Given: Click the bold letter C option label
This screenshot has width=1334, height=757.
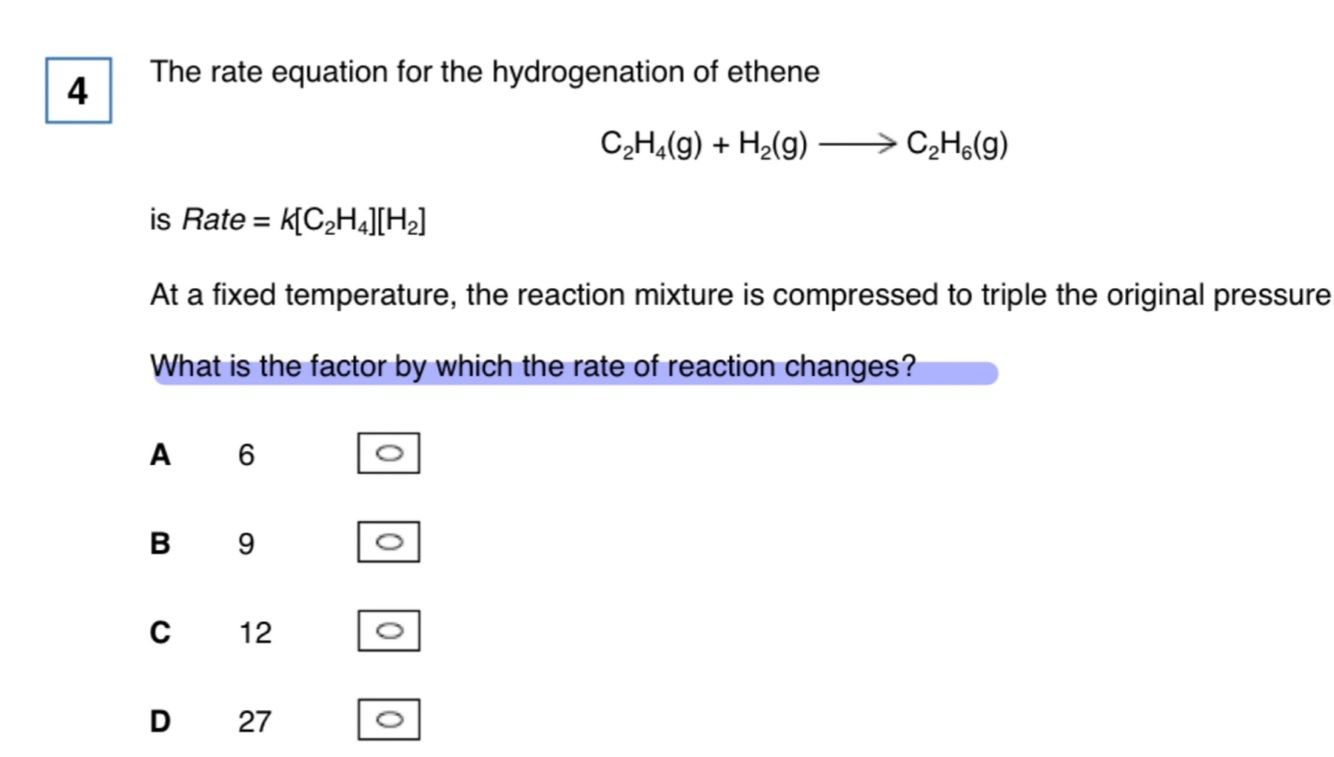Looking at the screenshot, I should point(160,633).
